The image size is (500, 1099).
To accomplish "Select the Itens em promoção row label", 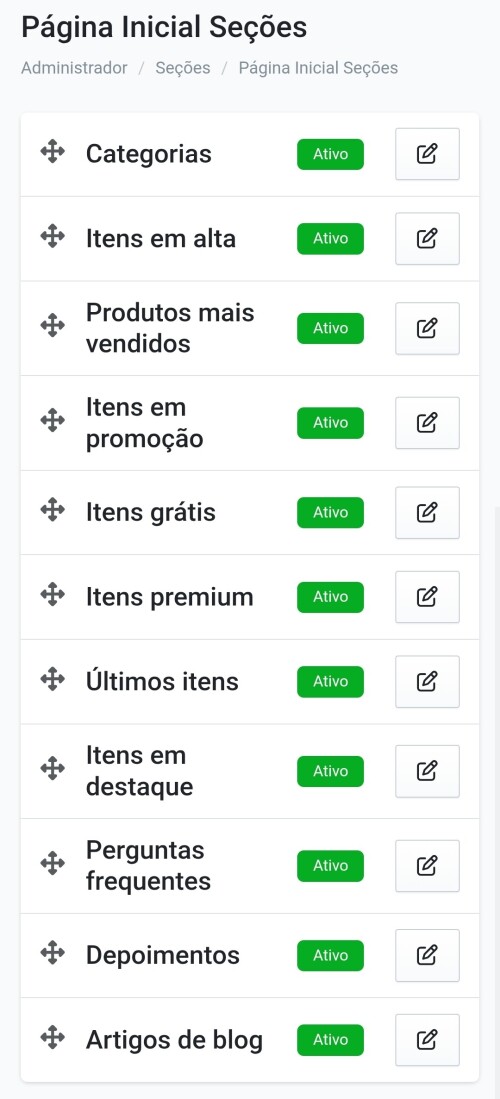I will click(144, 423).
